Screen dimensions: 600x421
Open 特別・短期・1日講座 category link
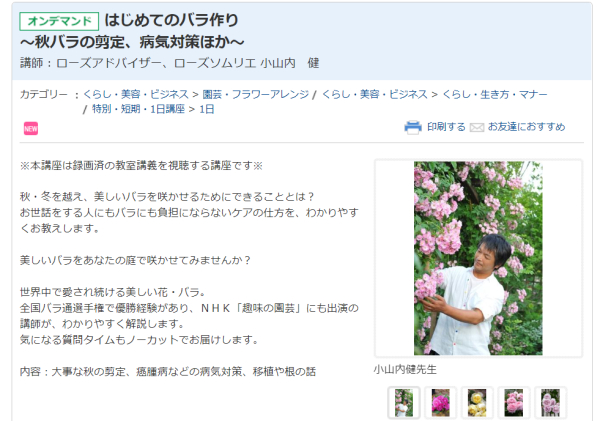pyautogui.click(x=138, y=109)
